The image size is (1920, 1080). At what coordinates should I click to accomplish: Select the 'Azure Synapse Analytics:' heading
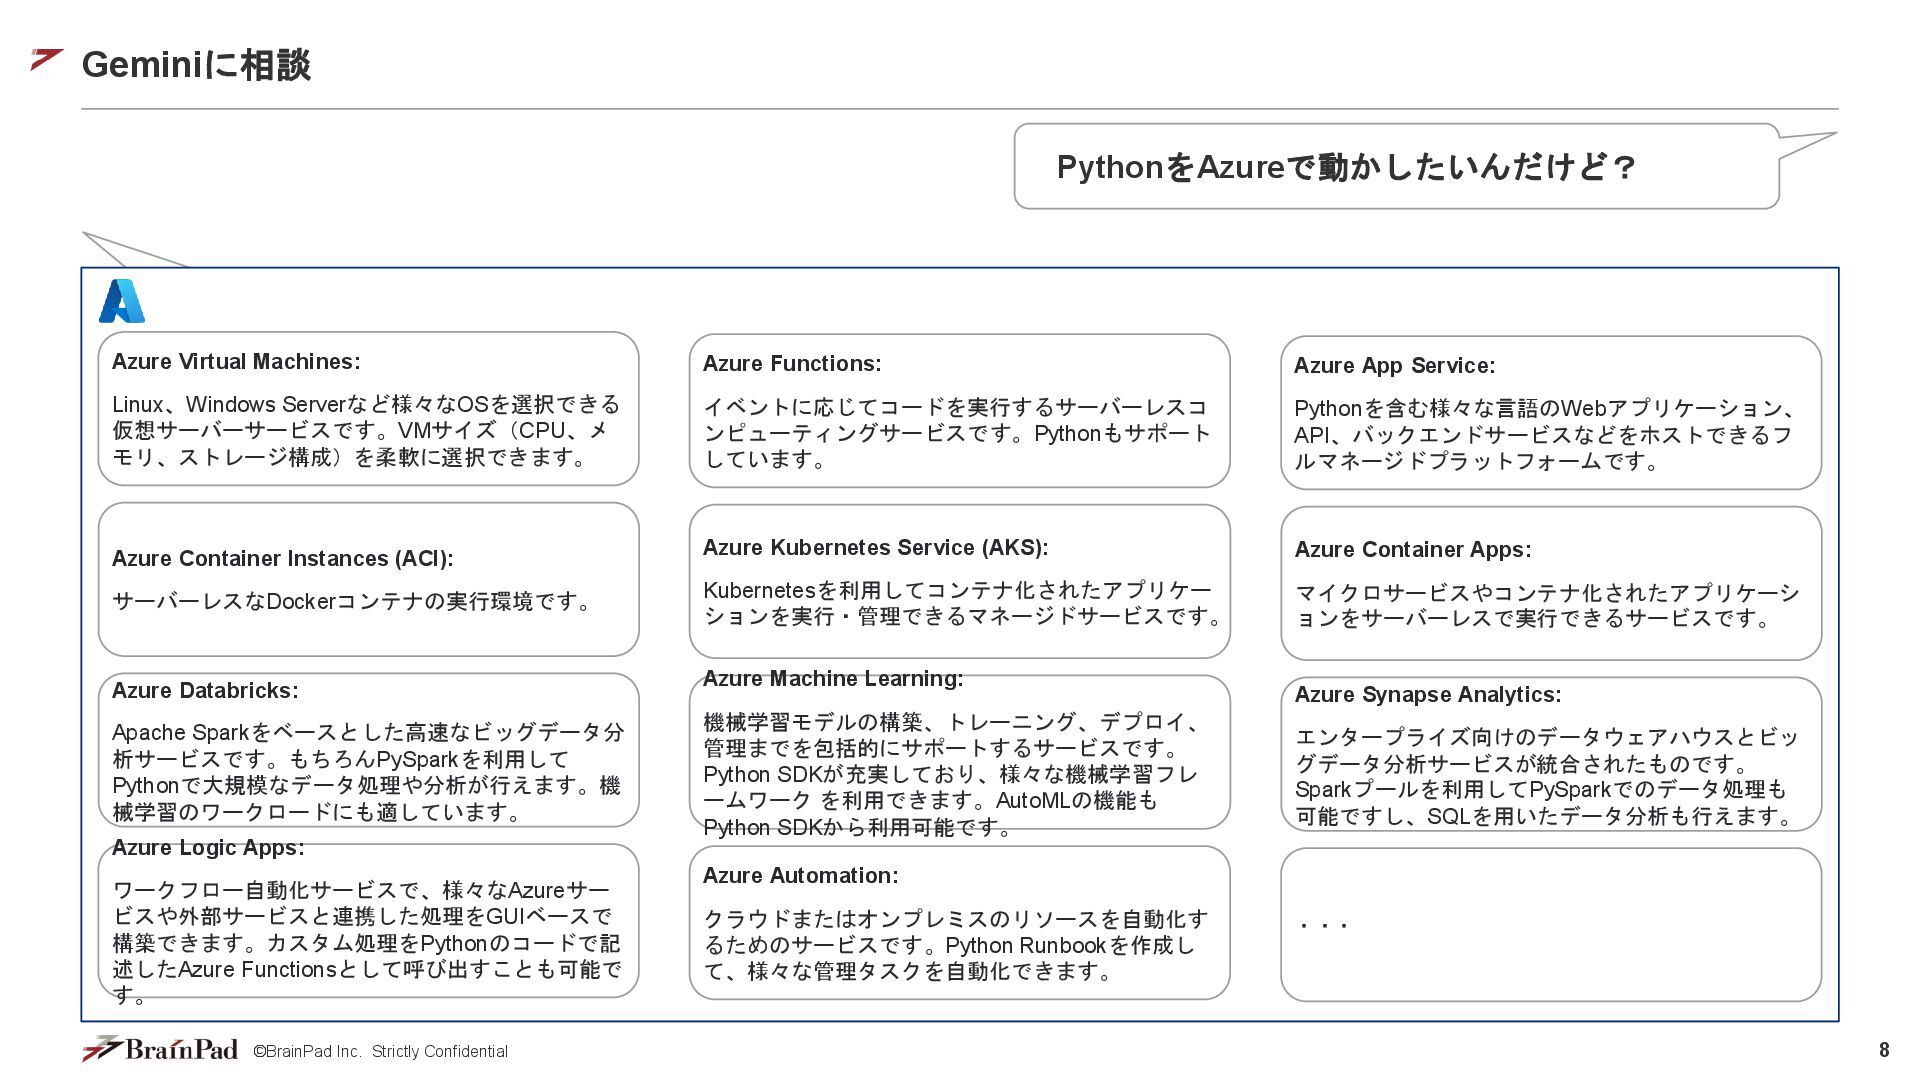click(x=1428, y=695)
